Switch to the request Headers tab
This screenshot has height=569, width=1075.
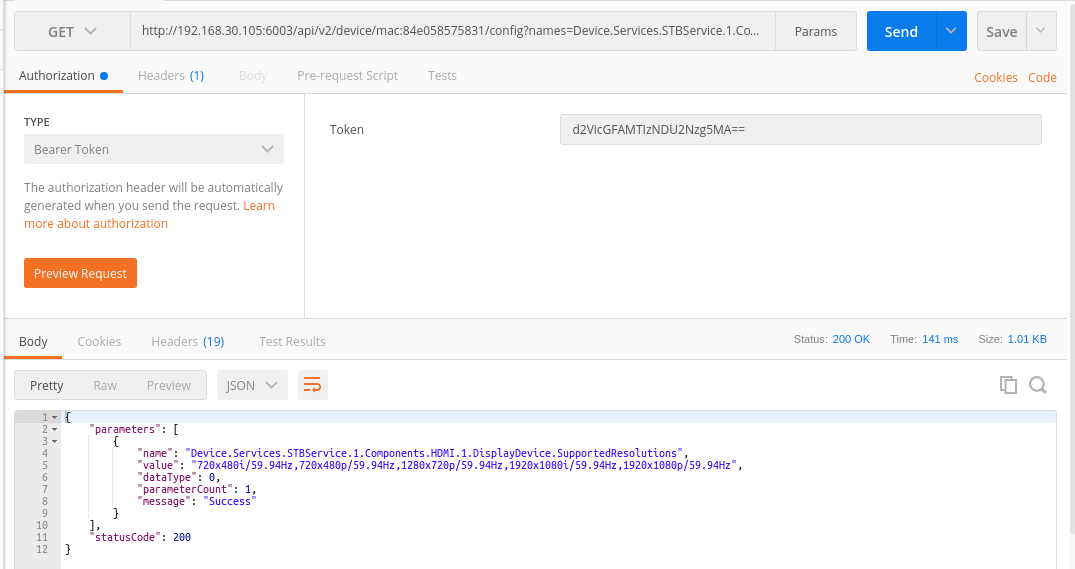tap(170, 76)
